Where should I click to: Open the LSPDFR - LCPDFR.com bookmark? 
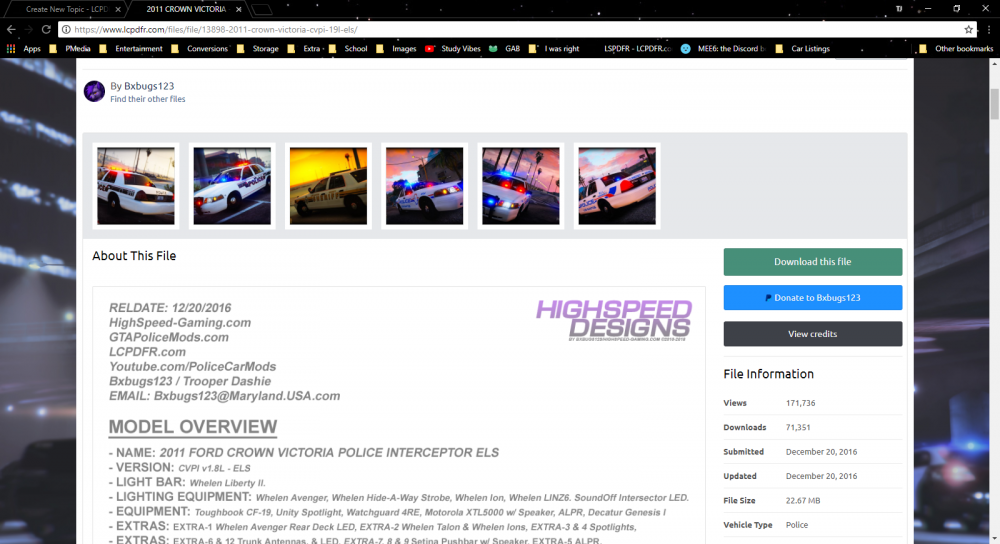click(637, 48)
